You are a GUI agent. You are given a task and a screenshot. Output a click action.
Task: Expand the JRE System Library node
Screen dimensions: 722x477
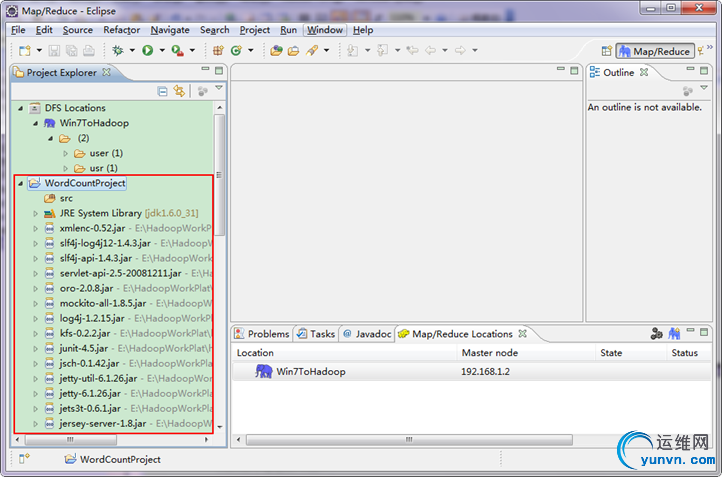coord(35,214)
